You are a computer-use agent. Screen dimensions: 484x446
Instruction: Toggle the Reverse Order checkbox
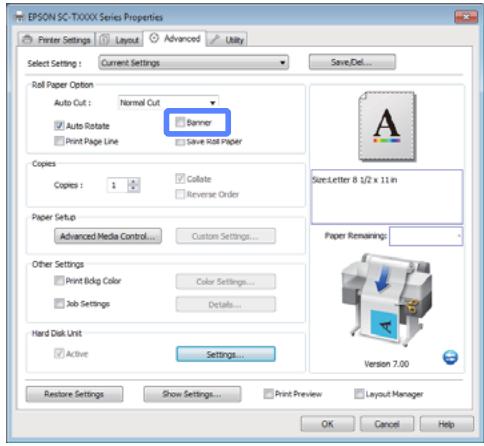pos(180,194)
